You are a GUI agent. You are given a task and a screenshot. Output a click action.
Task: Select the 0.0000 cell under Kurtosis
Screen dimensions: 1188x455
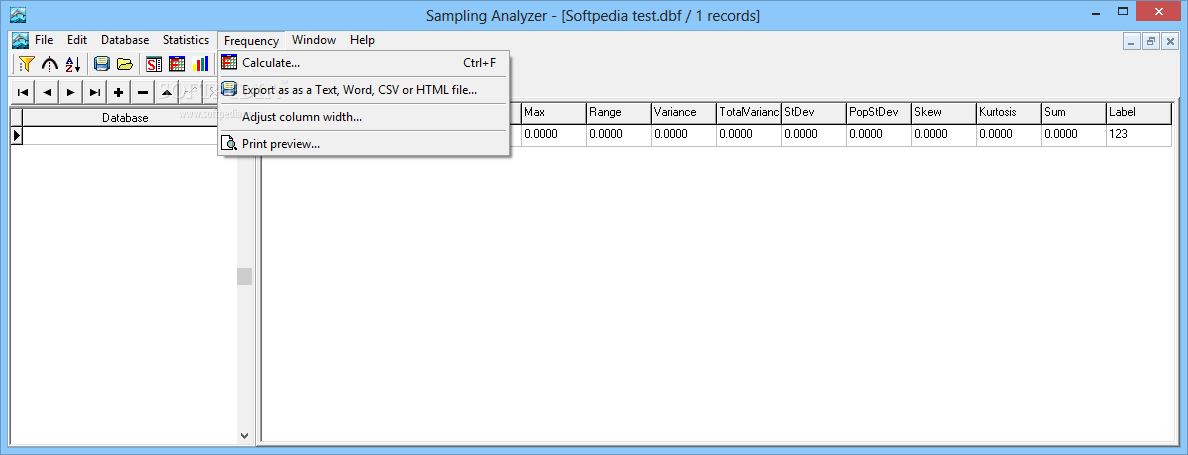(x=1008, y=134)
